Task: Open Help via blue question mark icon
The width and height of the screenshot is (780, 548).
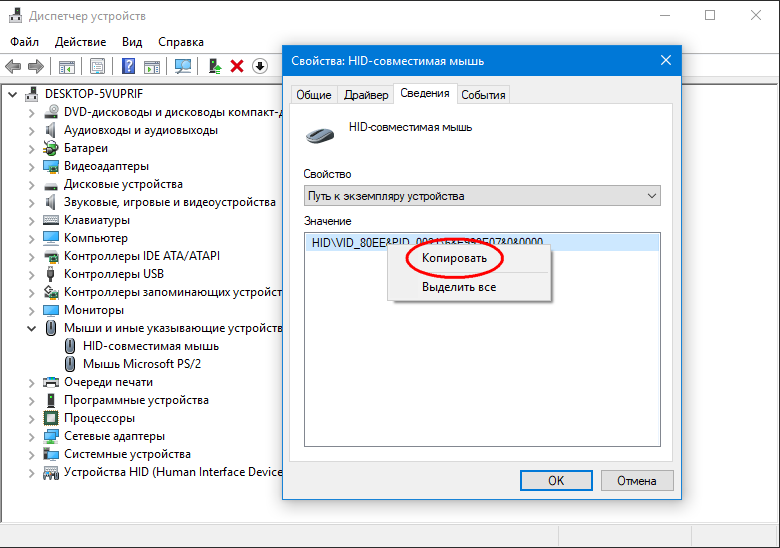Action: (128, 66)
